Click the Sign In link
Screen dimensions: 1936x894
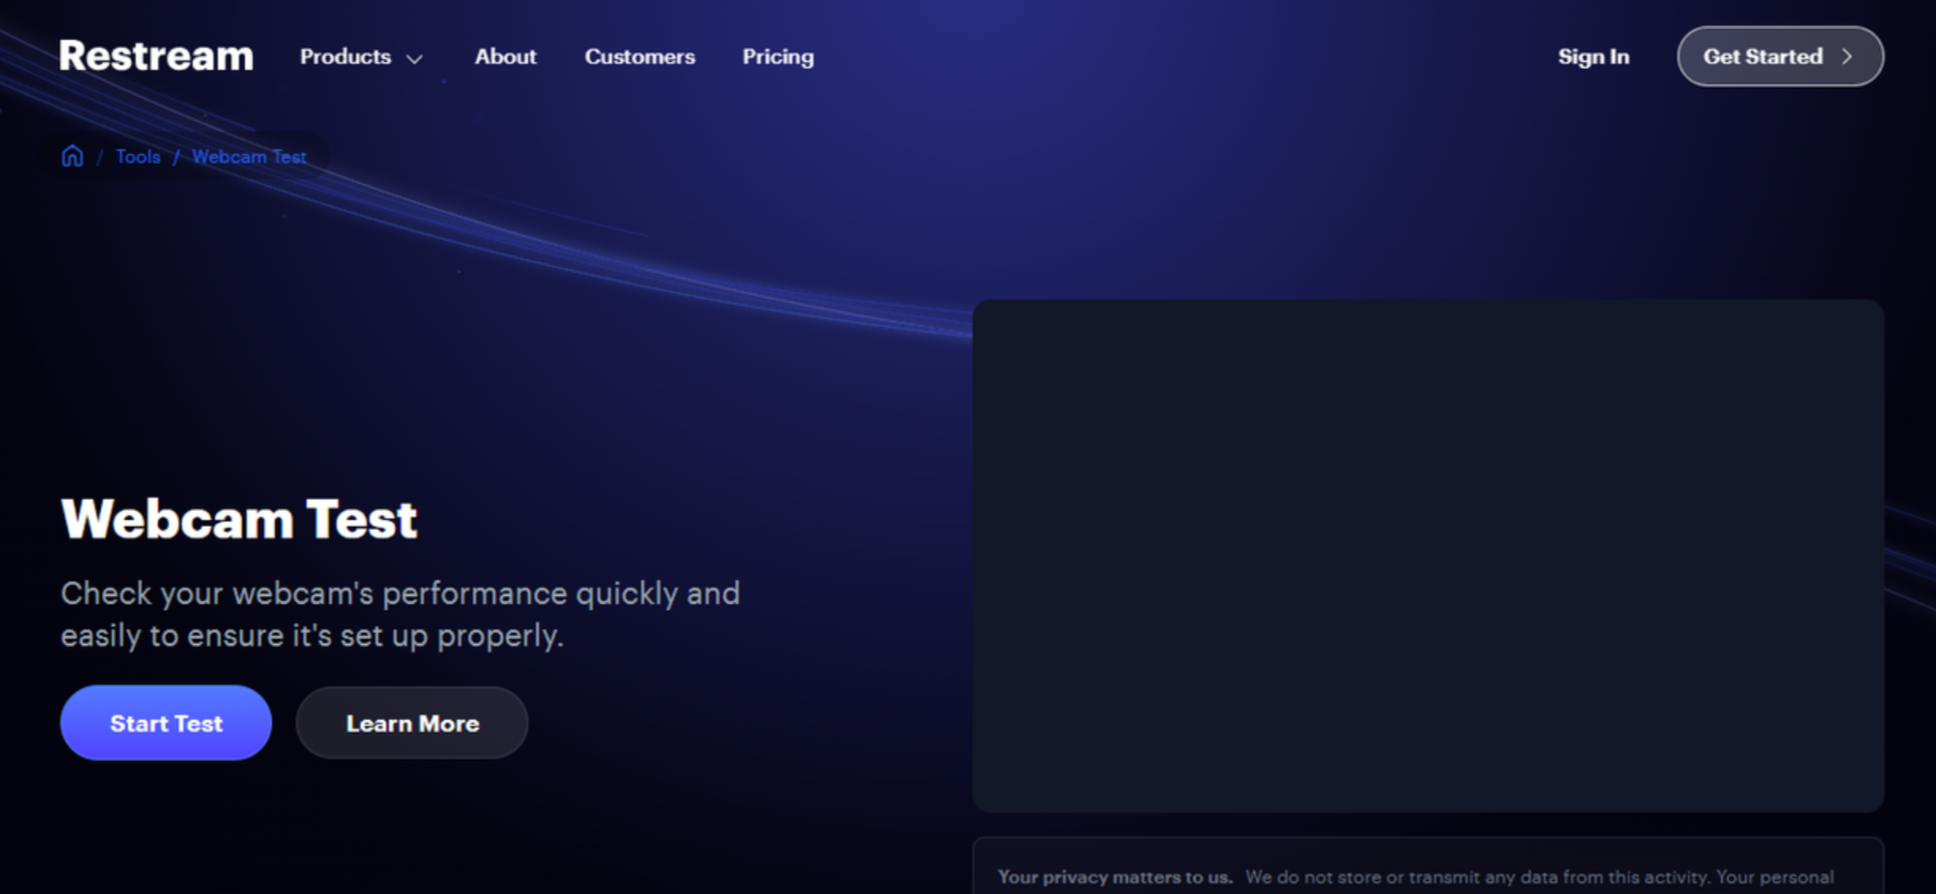(1593, 57)
